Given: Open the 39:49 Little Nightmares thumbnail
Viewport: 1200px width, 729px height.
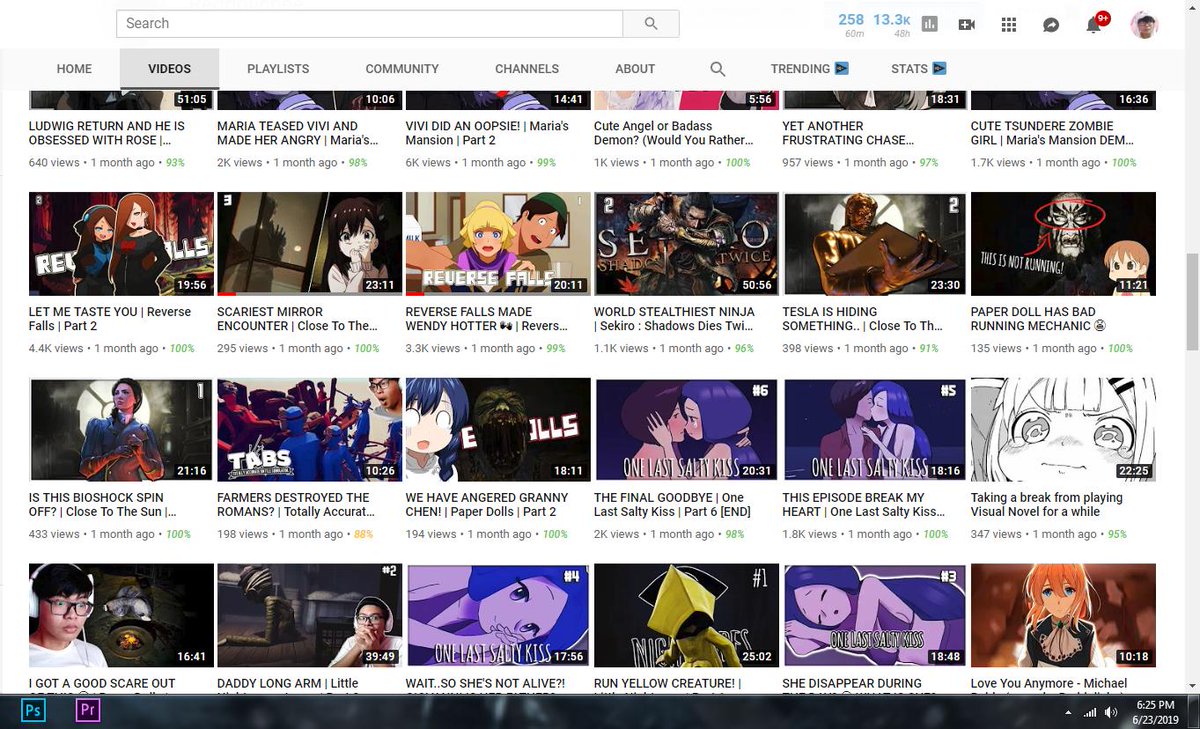Looking at the screenshot, I should (309, 616).
